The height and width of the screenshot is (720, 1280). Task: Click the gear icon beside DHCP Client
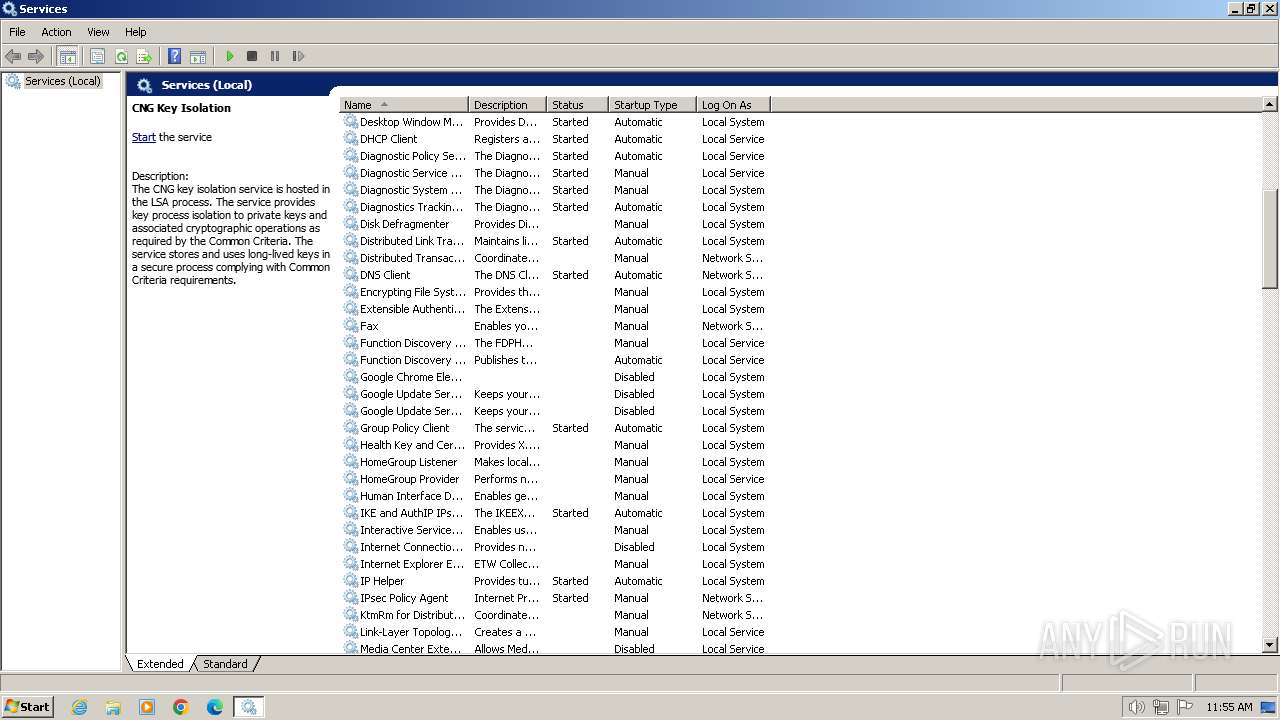[351, 139]
